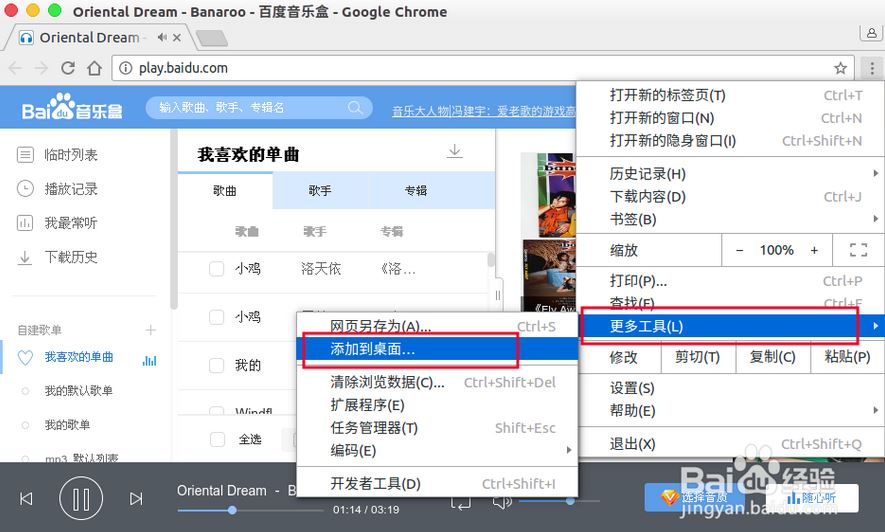885x532 pixels.
Task: Click the search magnifier icon
Action: tap(355, 107)
